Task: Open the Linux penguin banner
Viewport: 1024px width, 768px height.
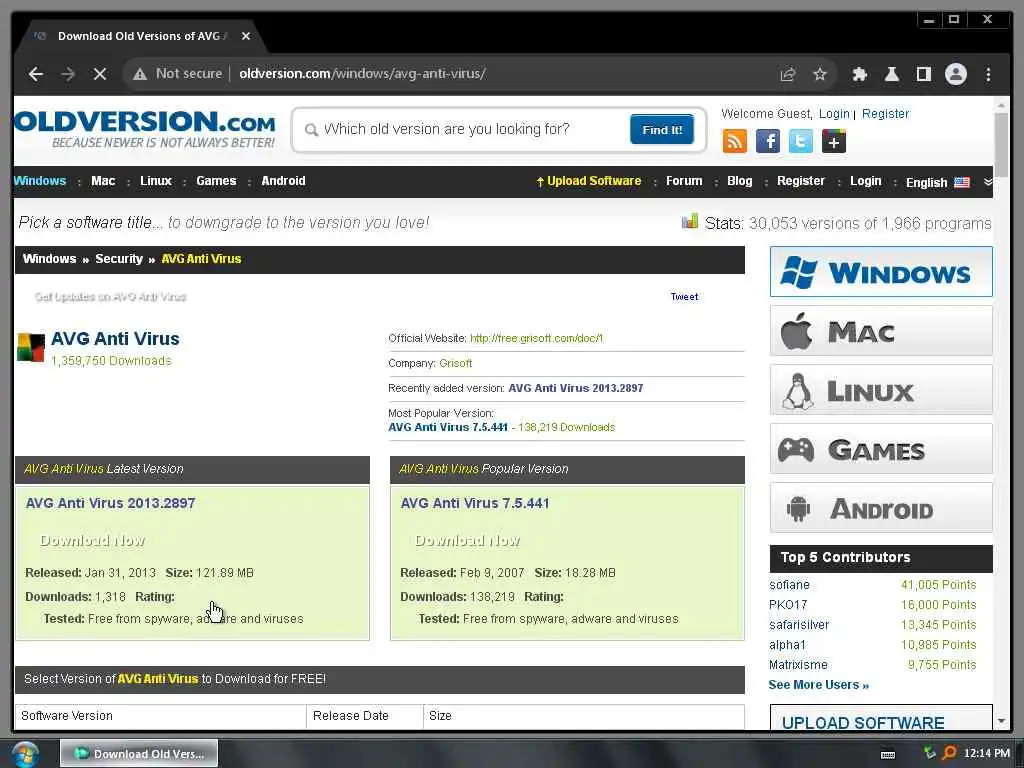Action: 881,390
